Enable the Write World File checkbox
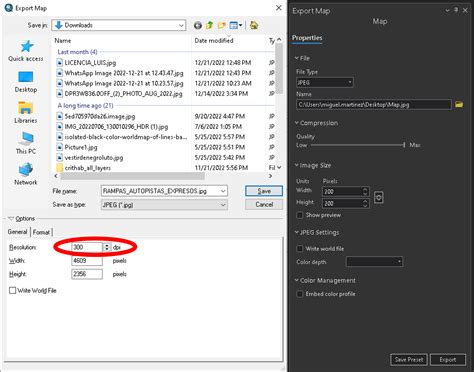This screenshot has height=372, width=474. (13, 290)
